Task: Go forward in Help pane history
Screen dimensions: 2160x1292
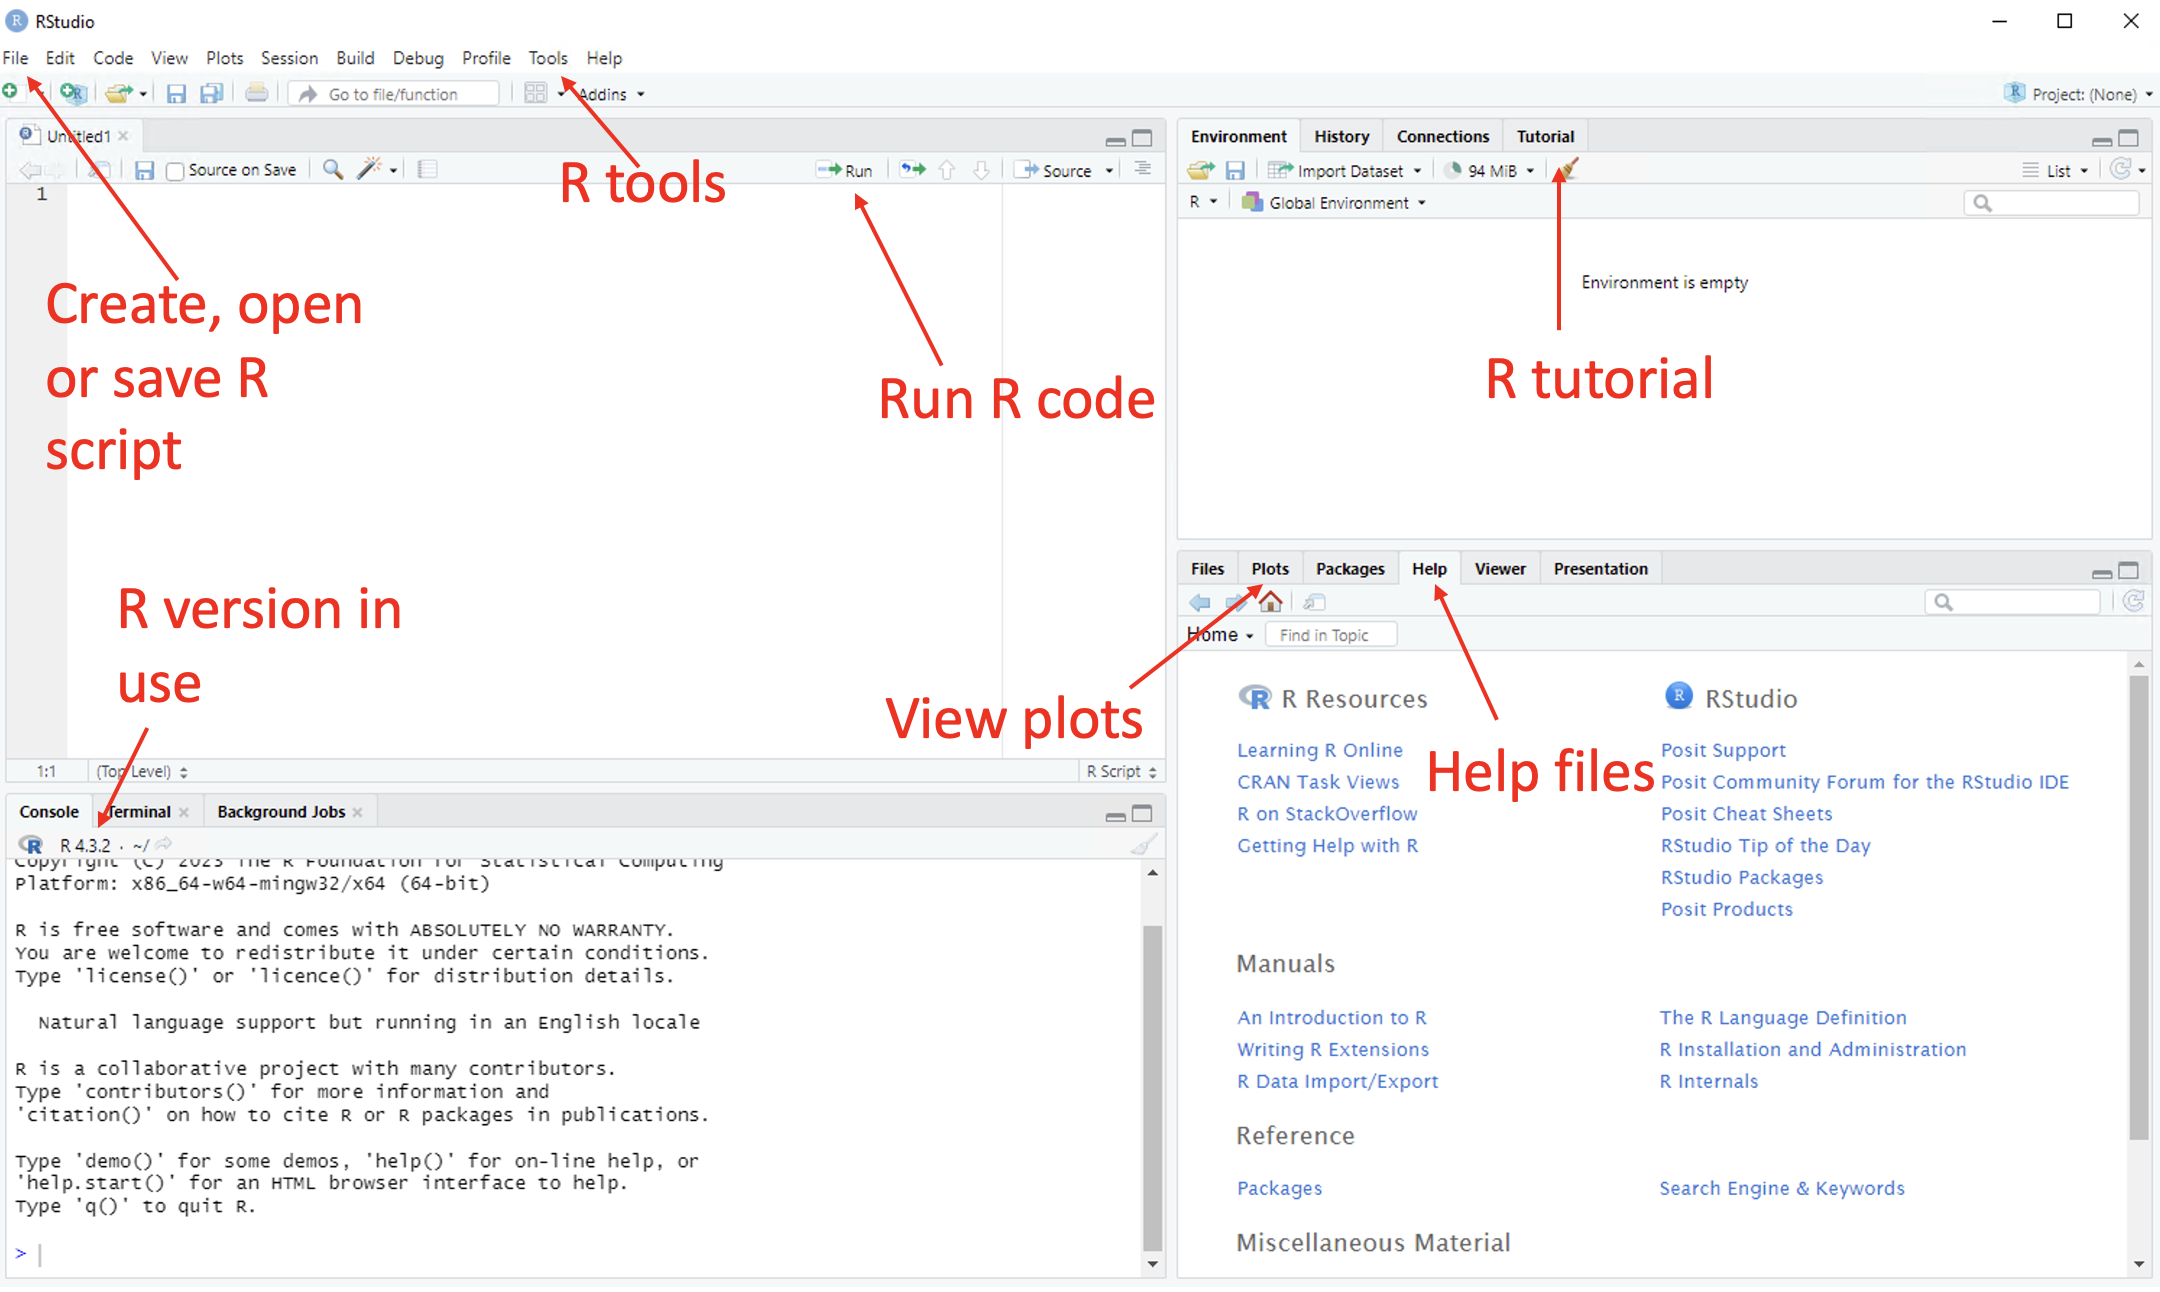Action: pyautogui.click(x=1236, y=602)
